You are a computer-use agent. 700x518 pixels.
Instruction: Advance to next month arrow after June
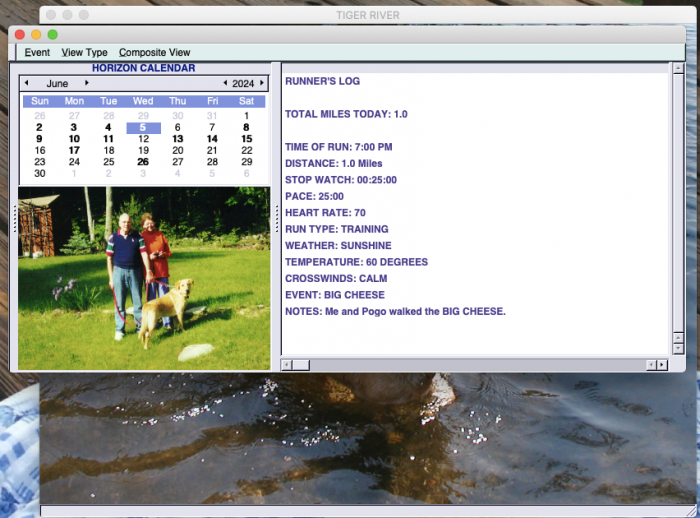(x=87, y=83)
